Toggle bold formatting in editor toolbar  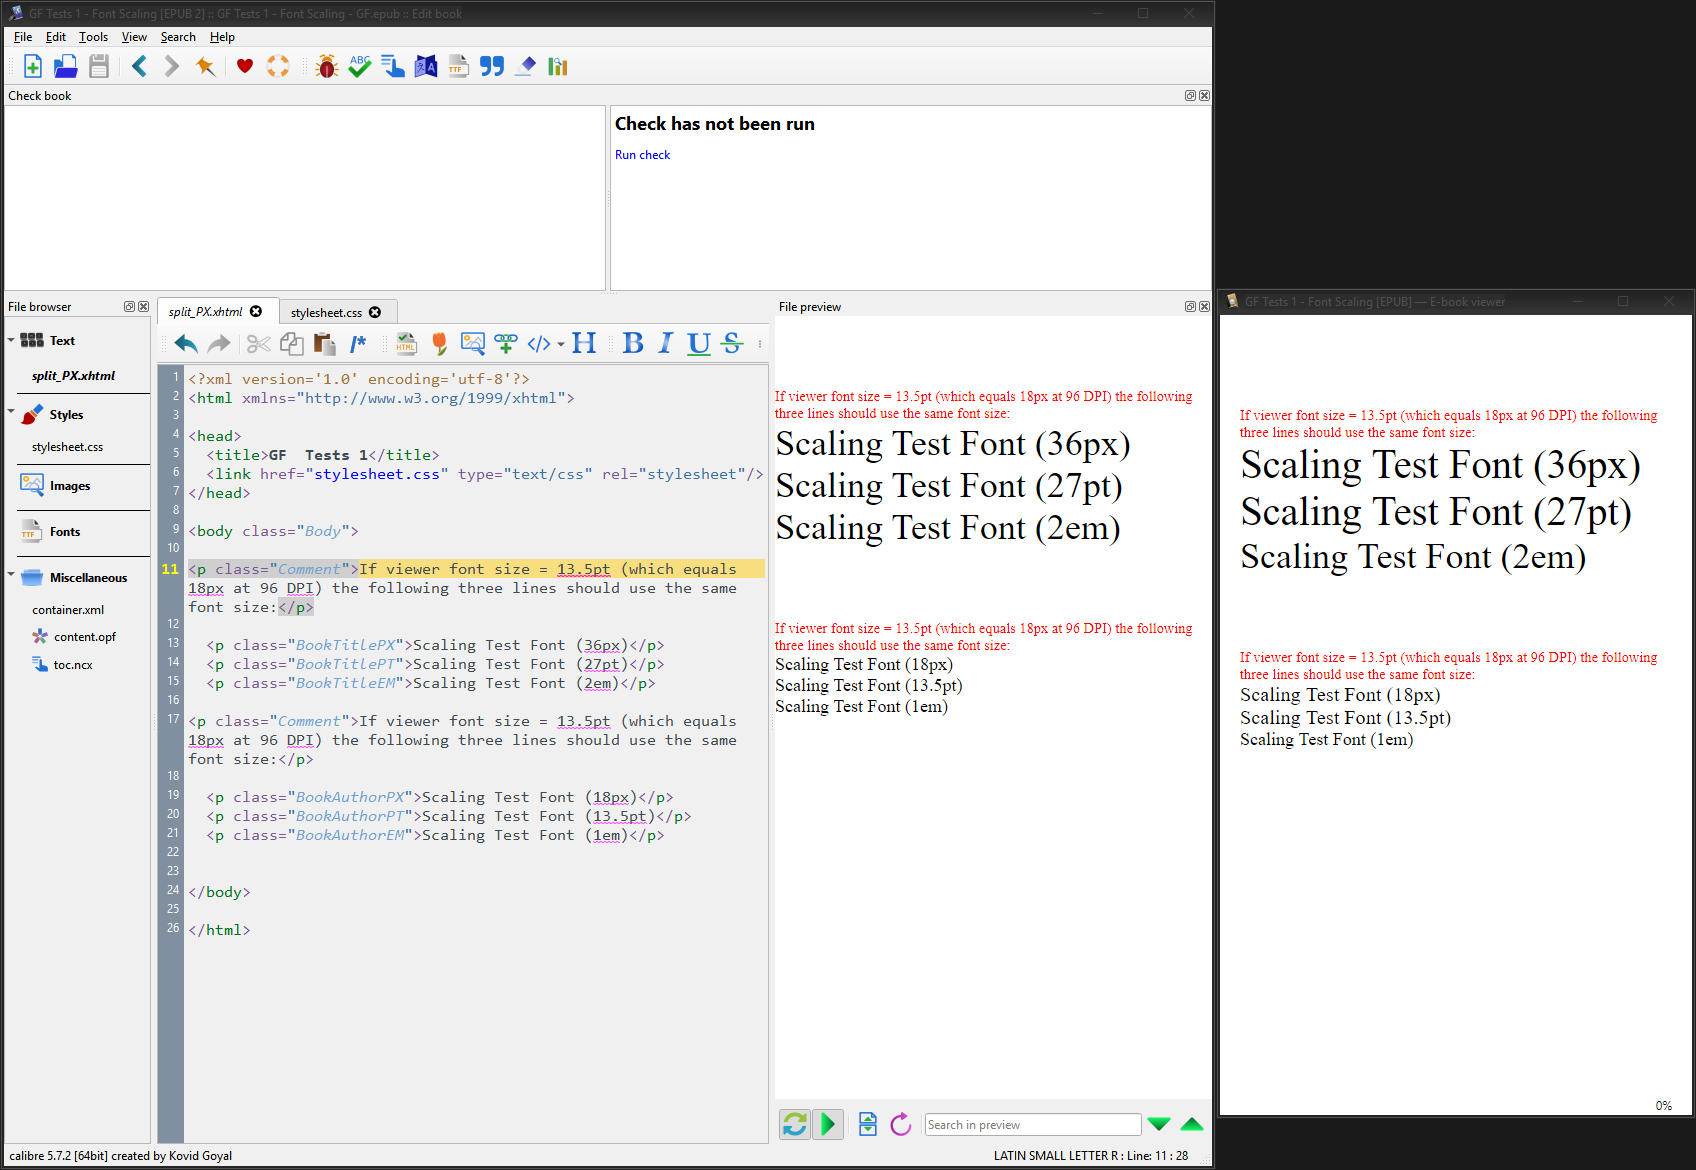coord(633,344)
